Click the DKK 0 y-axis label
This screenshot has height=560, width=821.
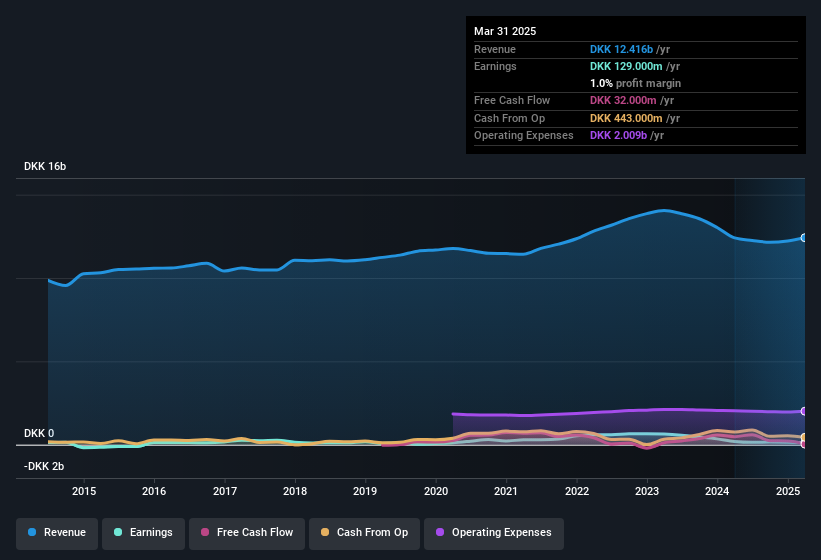[39, 433]
